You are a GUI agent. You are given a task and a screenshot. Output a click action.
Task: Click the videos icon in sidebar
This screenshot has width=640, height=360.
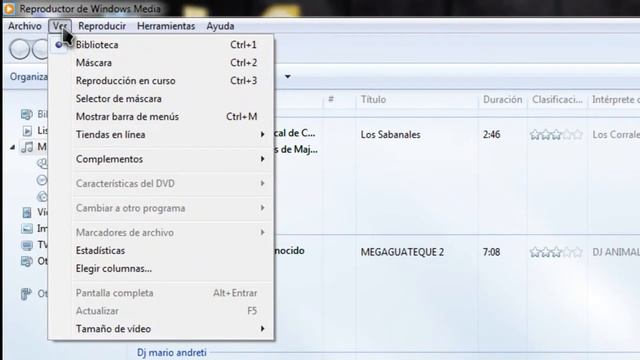coord(27,212)
